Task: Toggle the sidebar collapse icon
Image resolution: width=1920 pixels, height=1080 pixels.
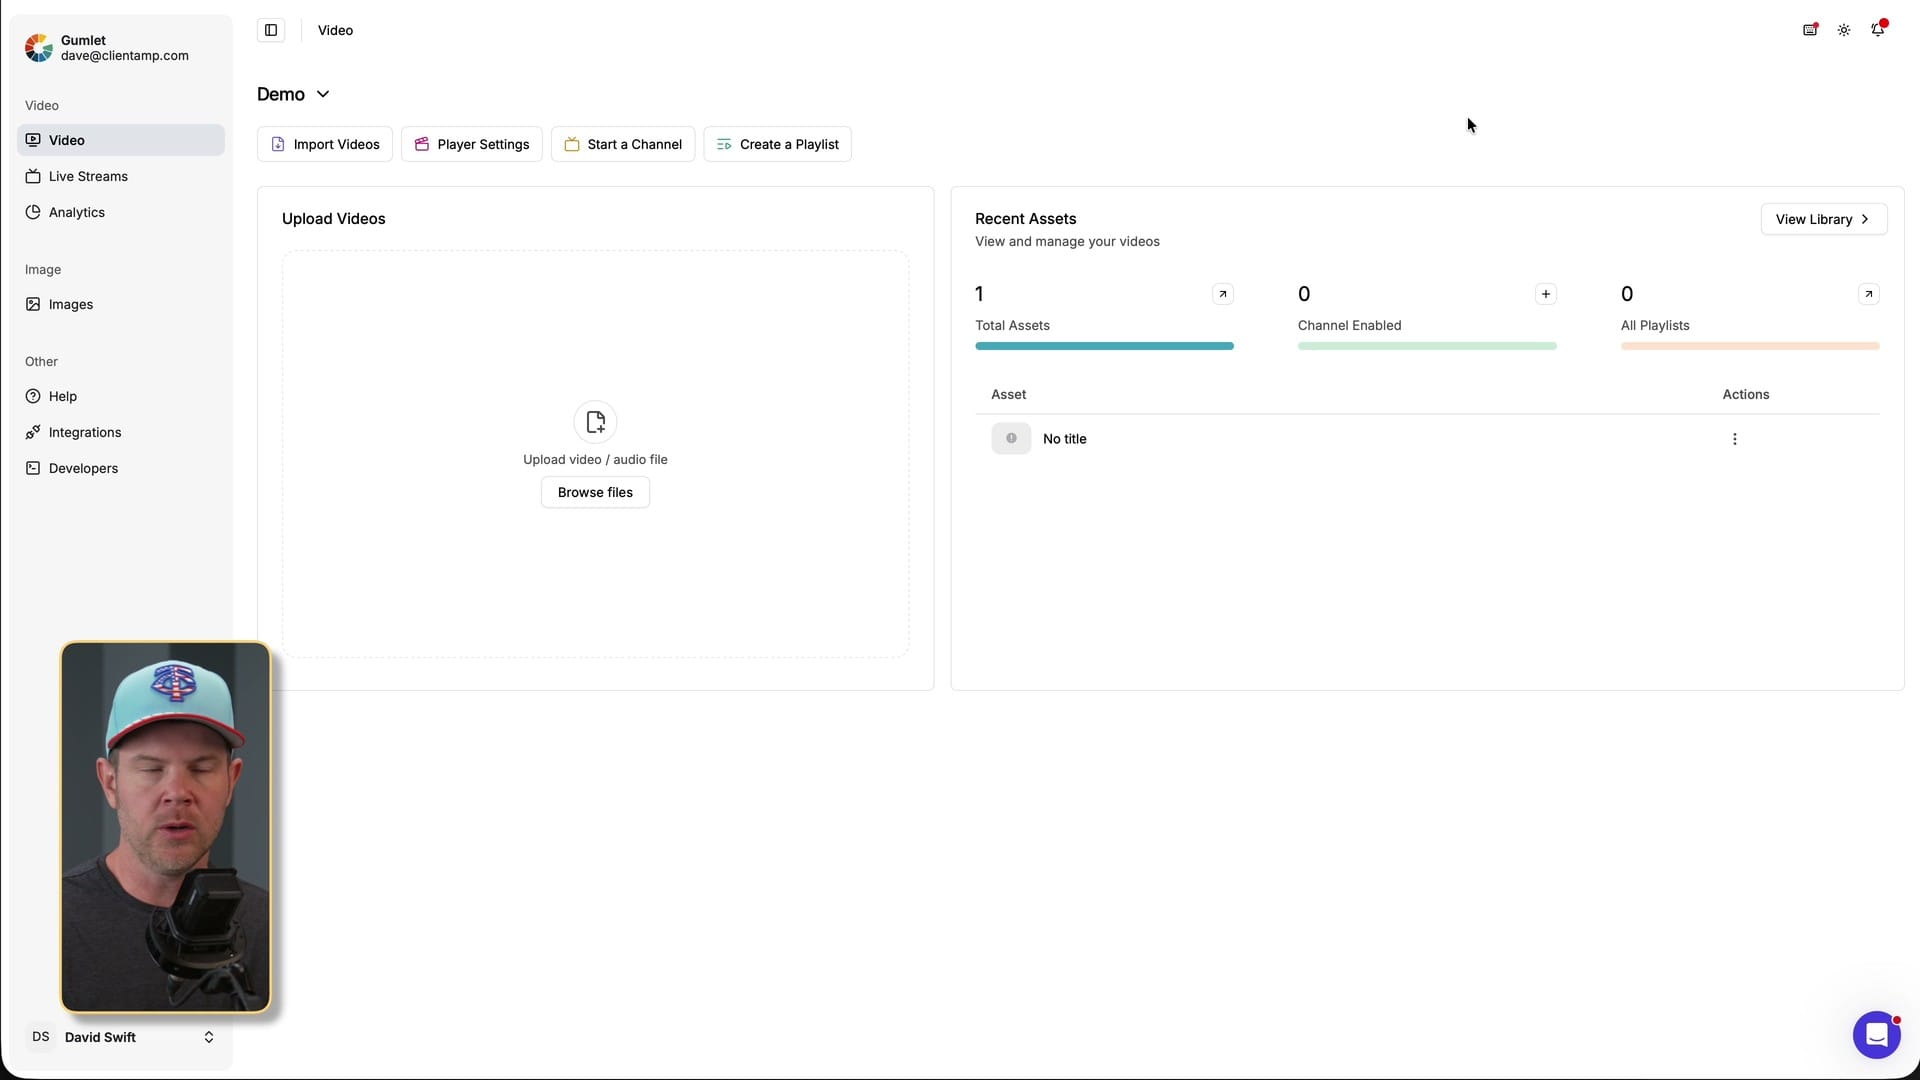Action: point(271,30)
